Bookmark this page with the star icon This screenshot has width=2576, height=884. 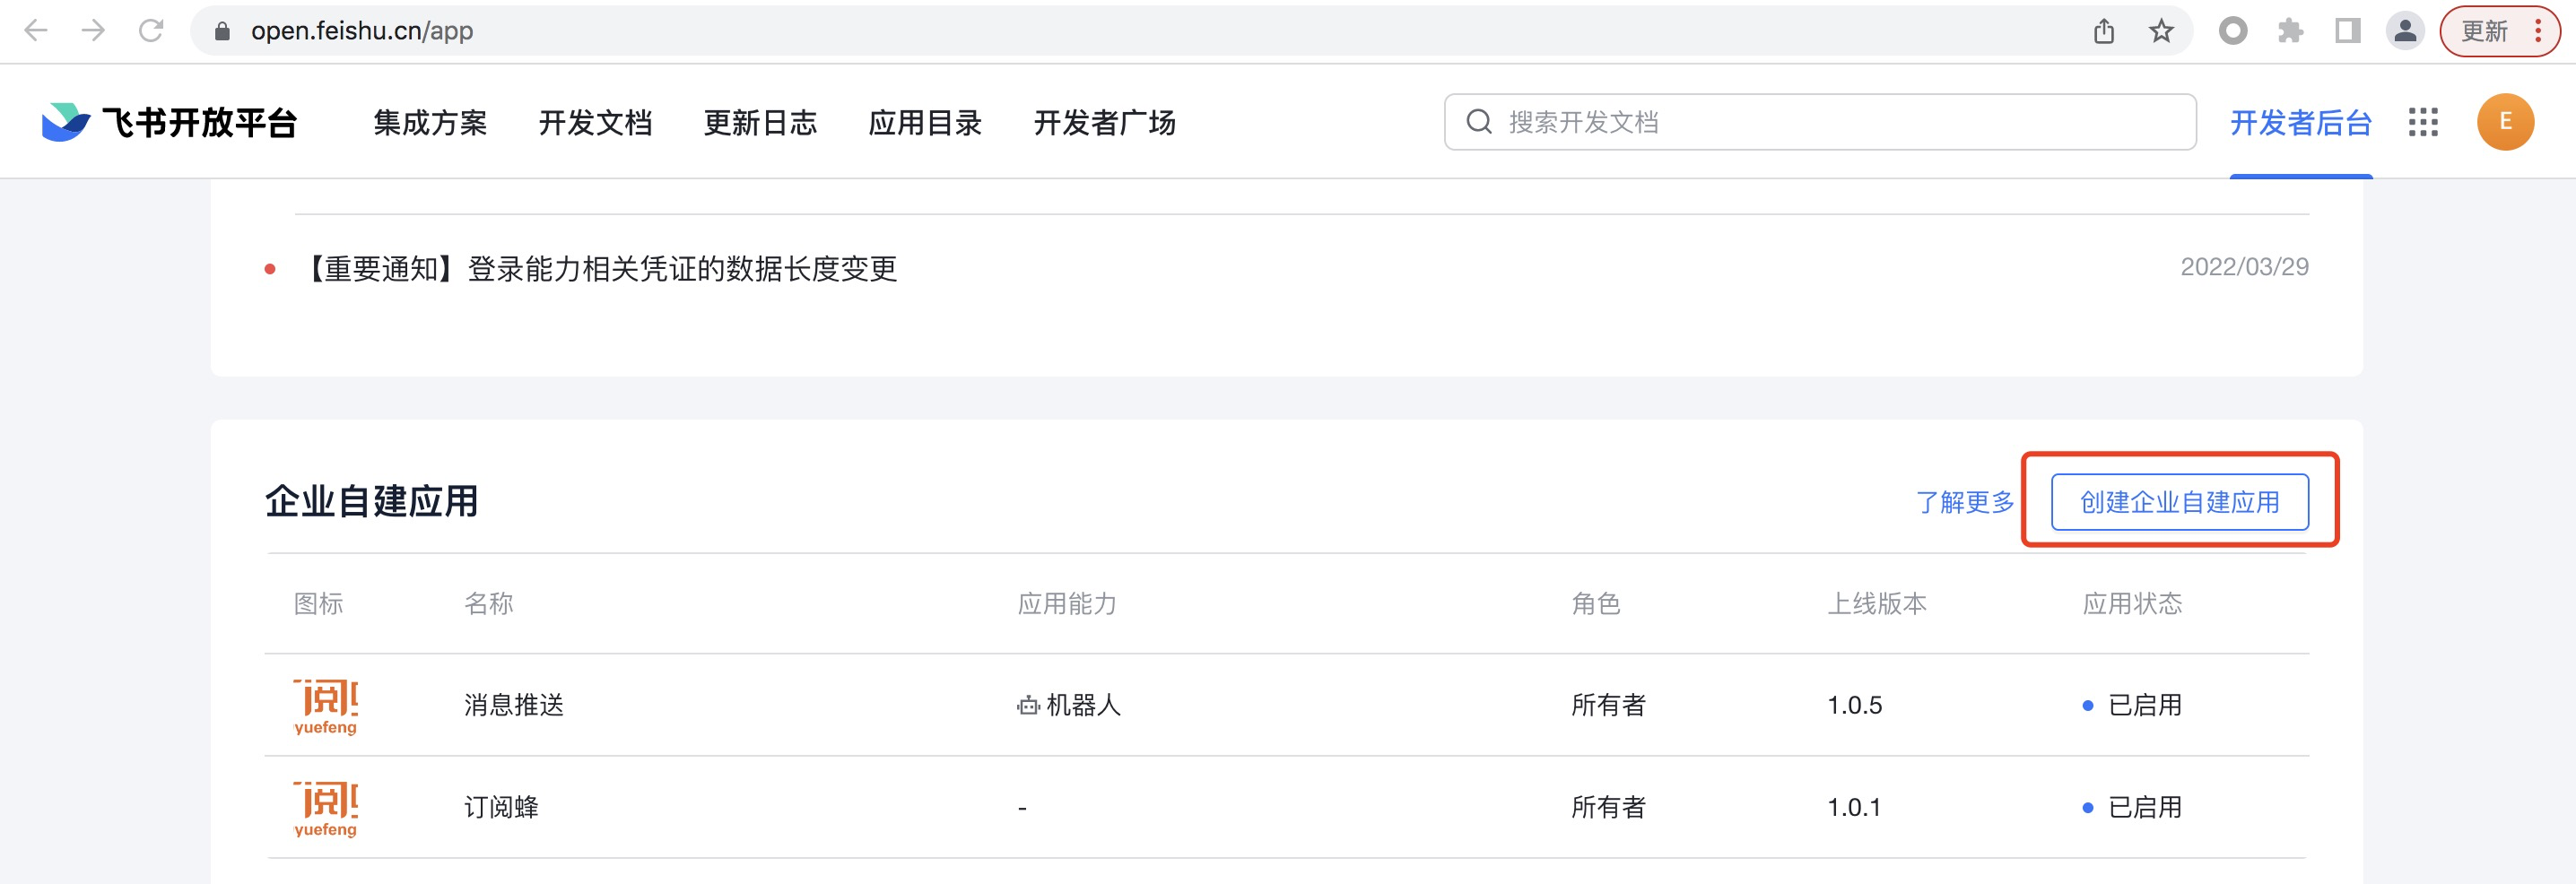pos(2161,31)
